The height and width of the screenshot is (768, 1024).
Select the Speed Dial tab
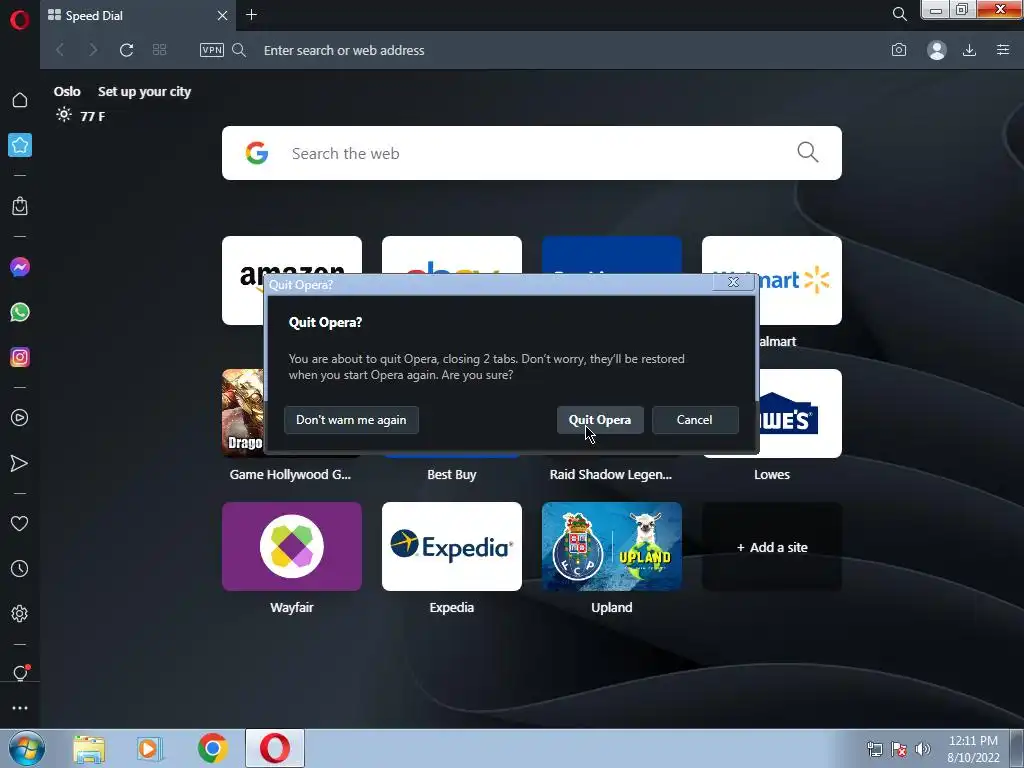click(138, 15)
